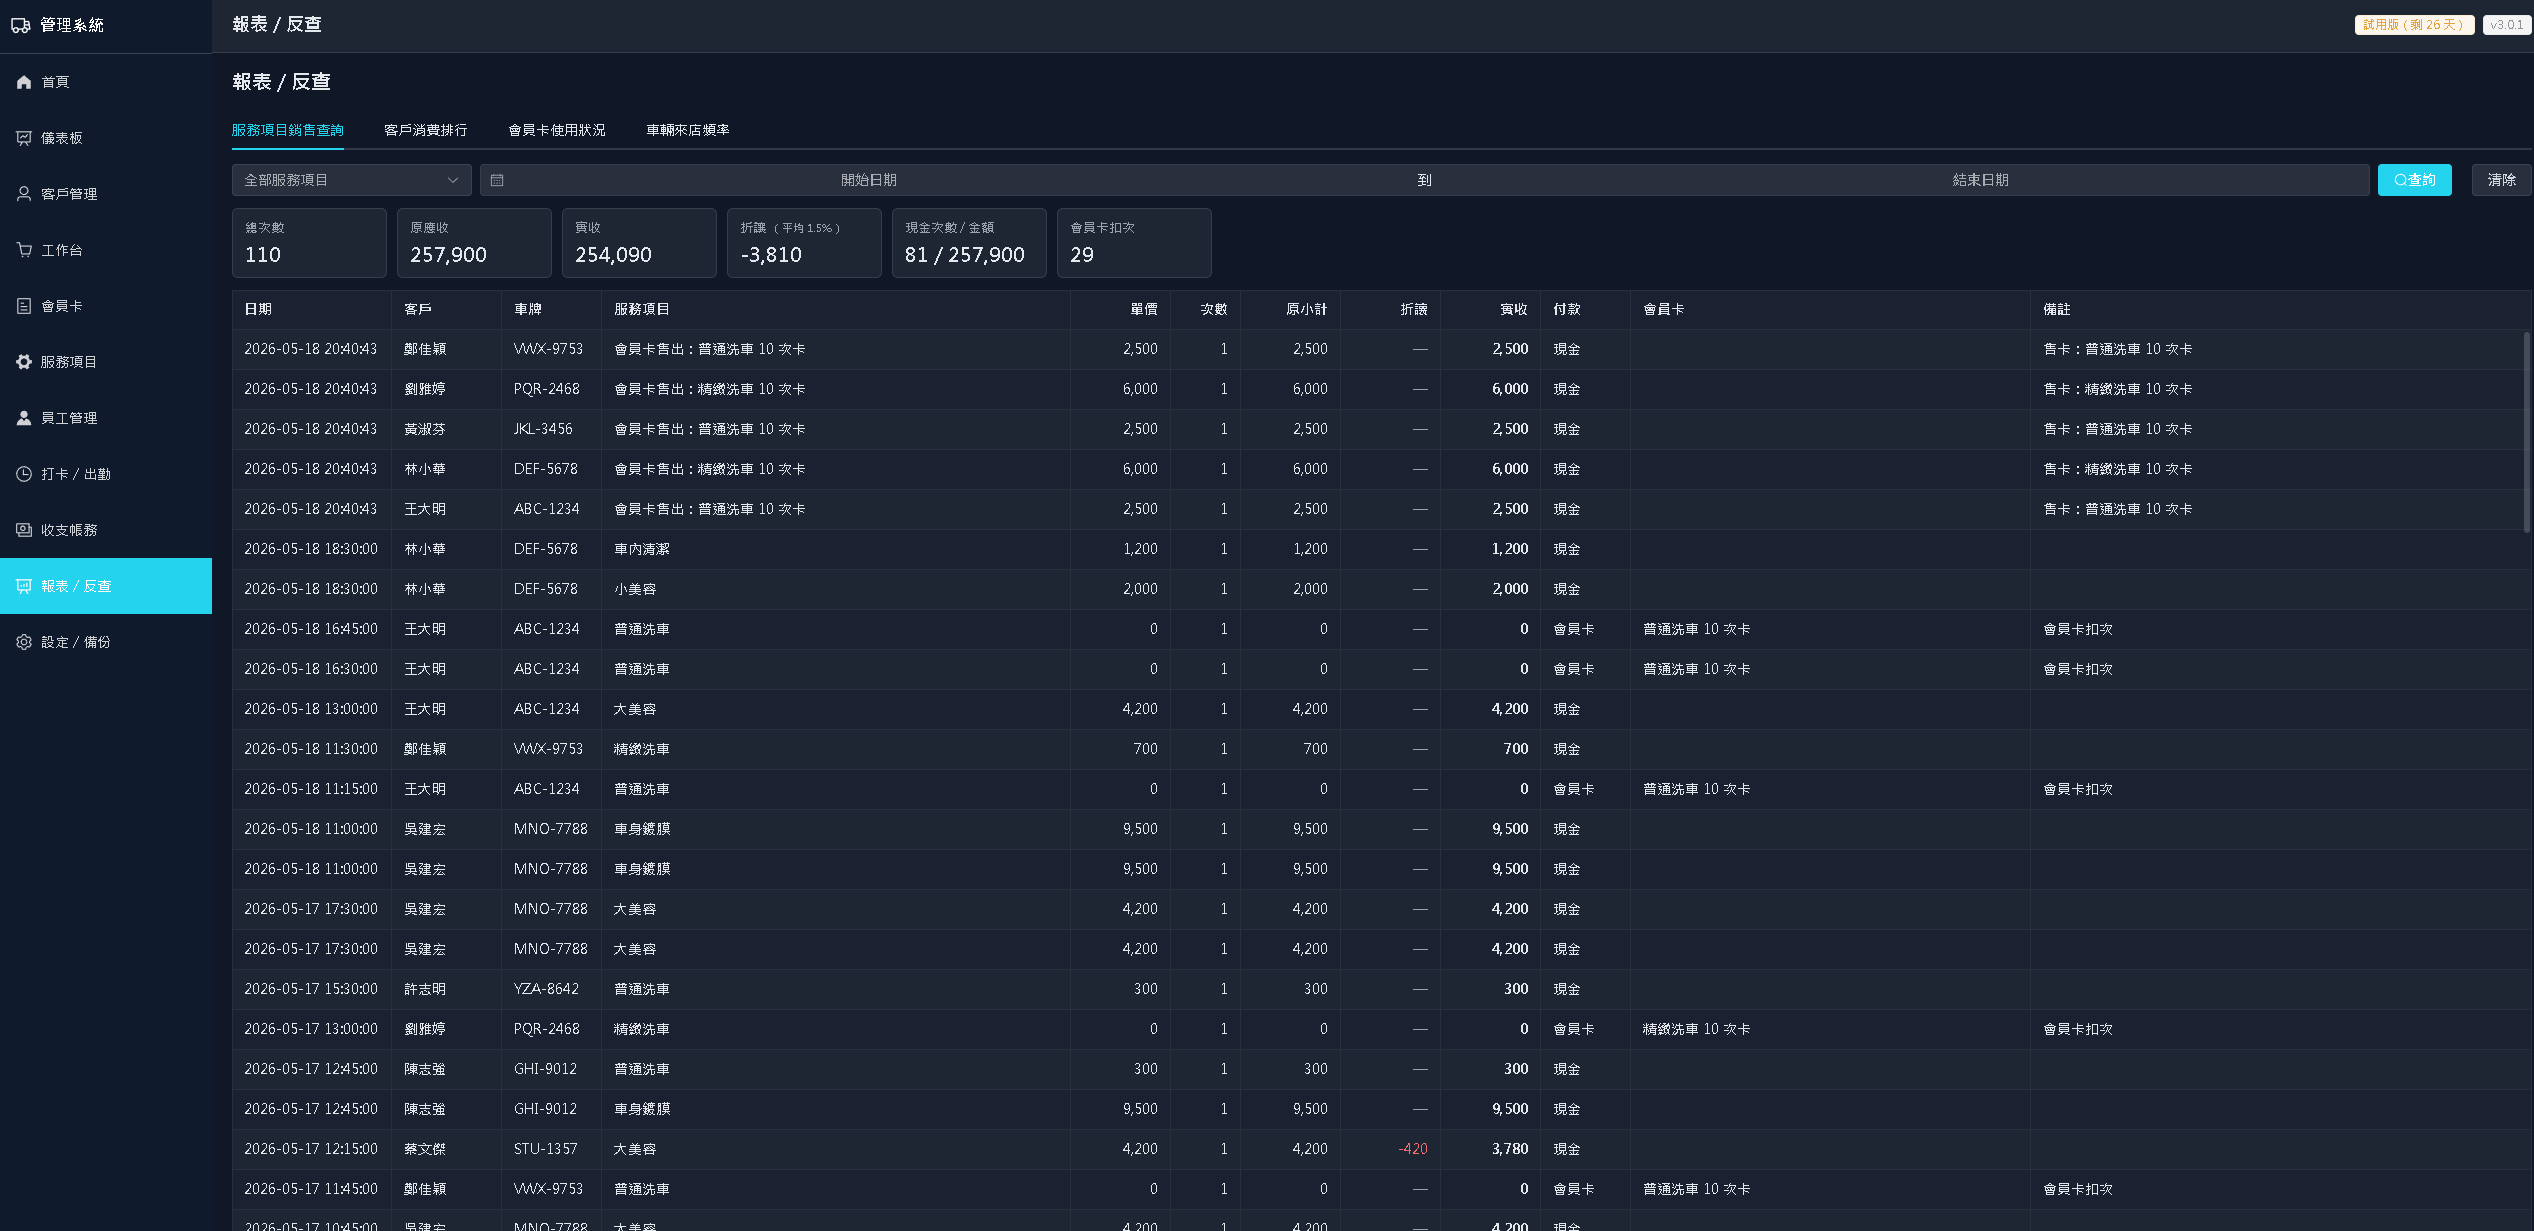This screenshot has width=2534, height=1231.
Task: Click the 收支帳務 money icon
Action: pos(24,530)
